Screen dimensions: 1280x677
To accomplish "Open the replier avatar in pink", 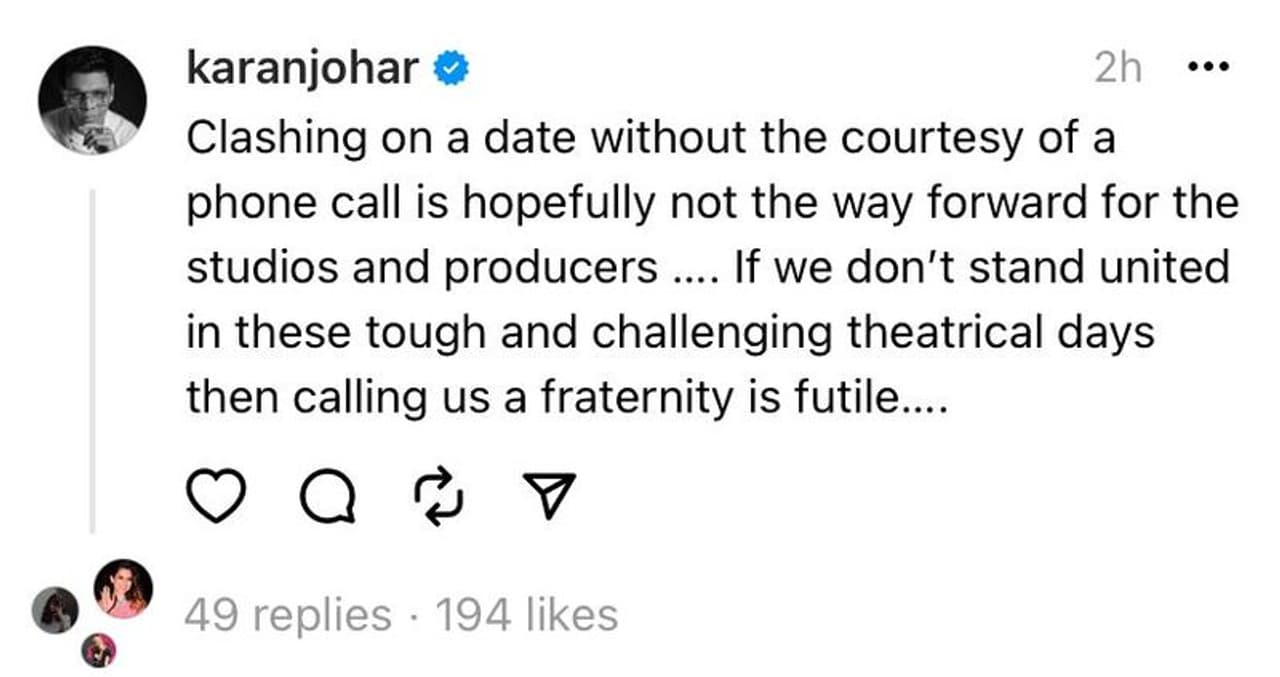I will [x=124, y=588].
